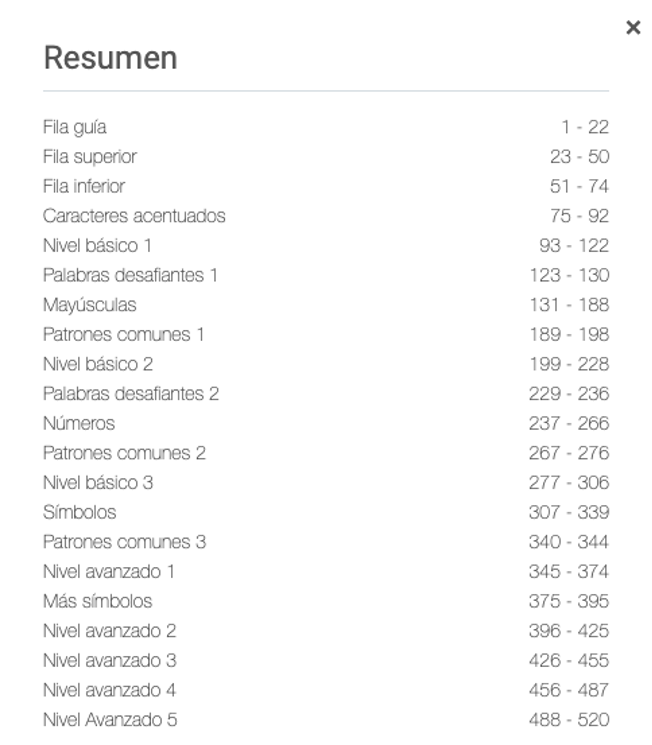Close the Resumen dialog

tap(632, 28)
